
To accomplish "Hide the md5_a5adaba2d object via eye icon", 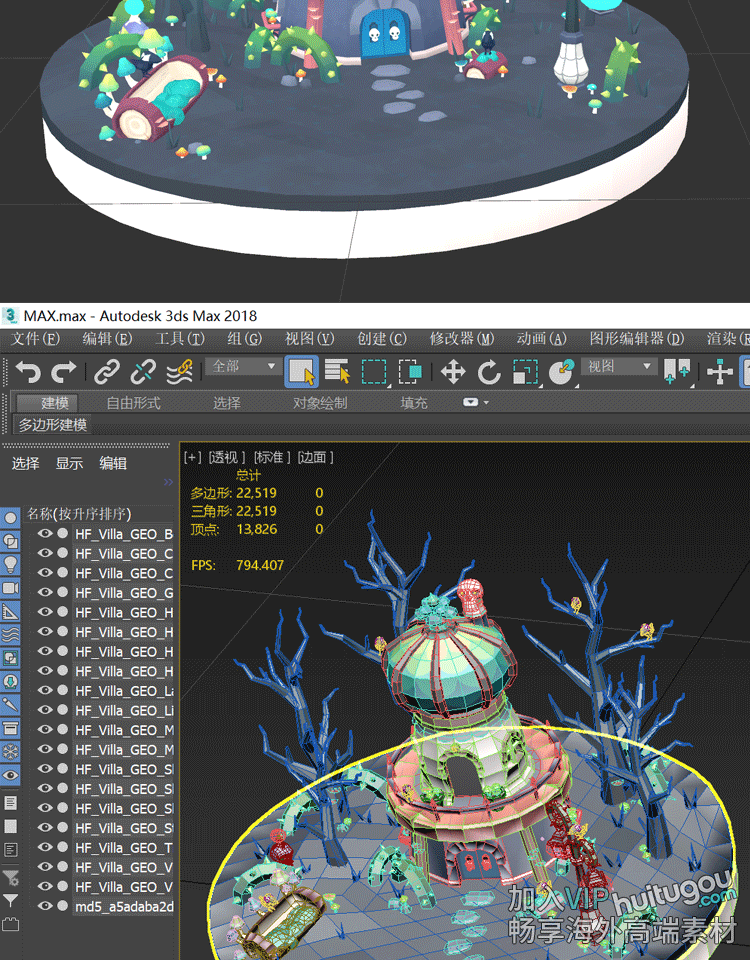I will coord(44,906).
